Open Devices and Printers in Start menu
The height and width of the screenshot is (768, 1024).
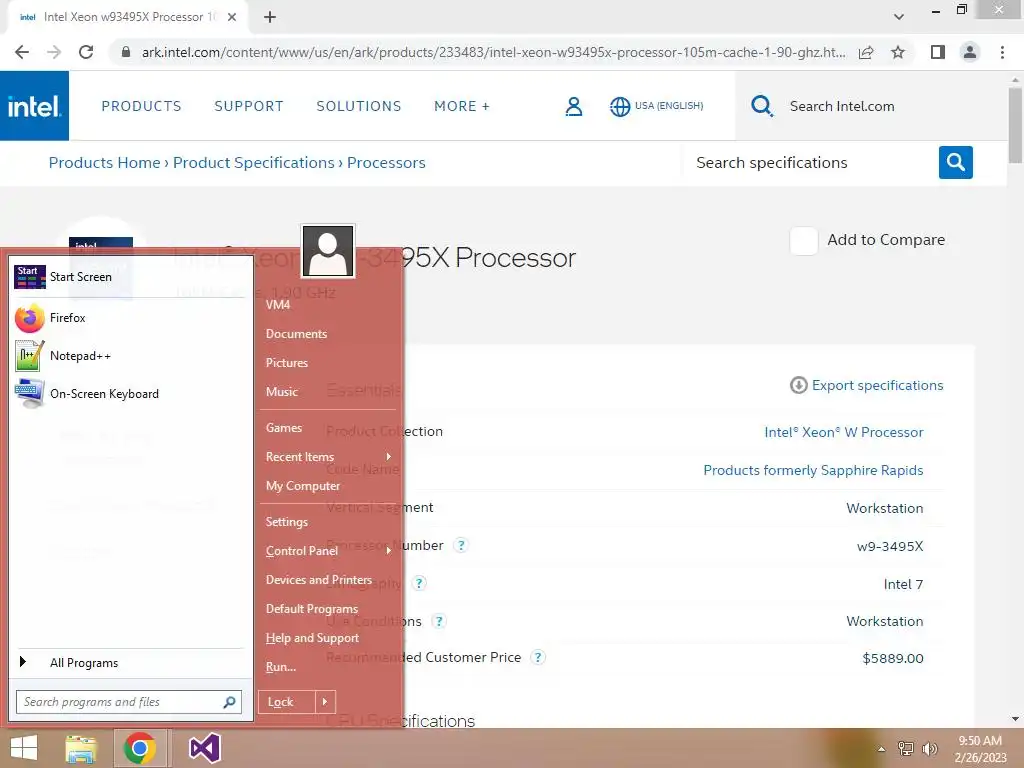click(319, 580)
